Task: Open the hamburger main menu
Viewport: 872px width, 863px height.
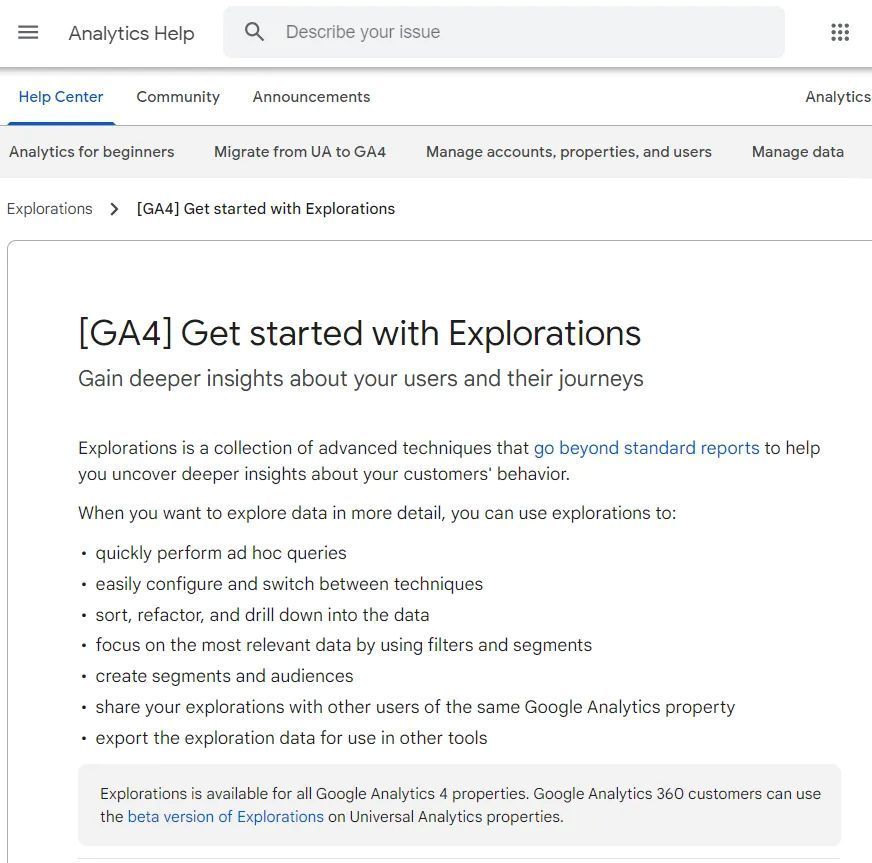Action: click(x=28, y=32)
